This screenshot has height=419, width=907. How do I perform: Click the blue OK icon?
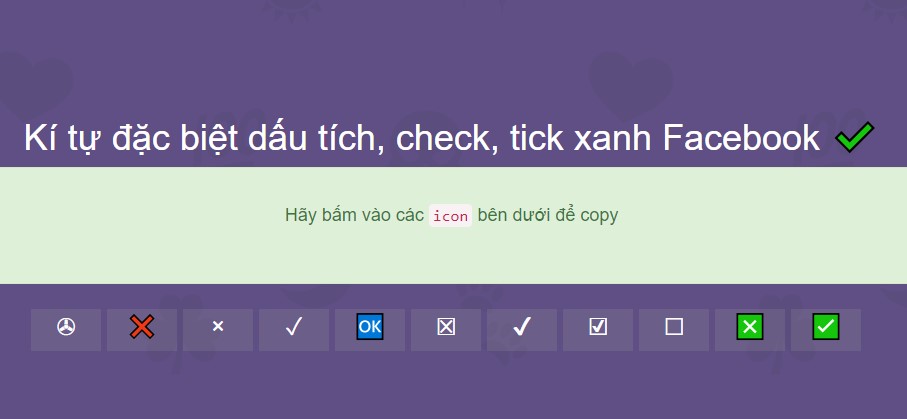370,327
